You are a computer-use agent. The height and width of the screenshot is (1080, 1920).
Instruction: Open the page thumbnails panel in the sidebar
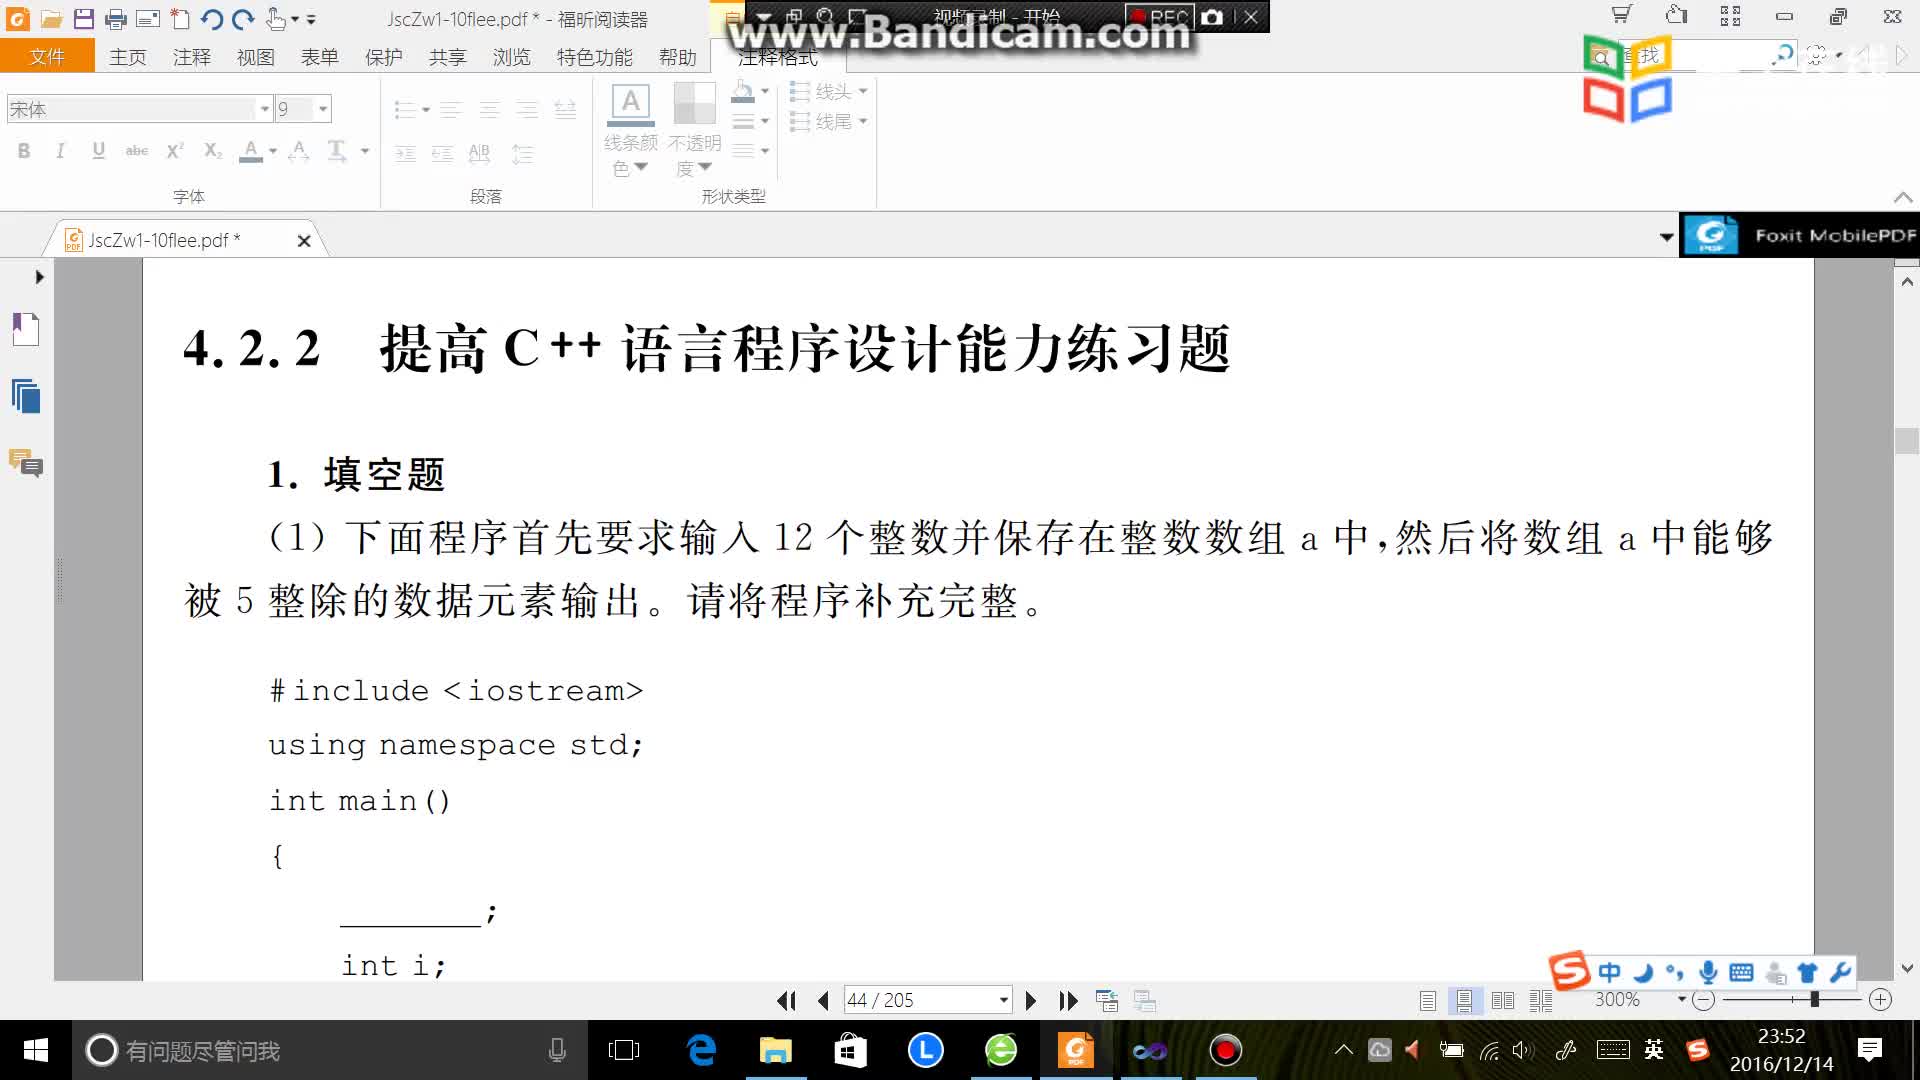26,396
